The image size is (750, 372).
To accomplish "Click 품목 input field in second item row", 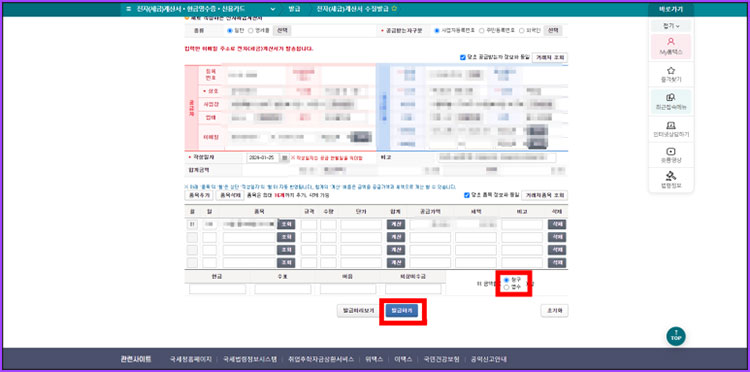I will pos(250,237).
